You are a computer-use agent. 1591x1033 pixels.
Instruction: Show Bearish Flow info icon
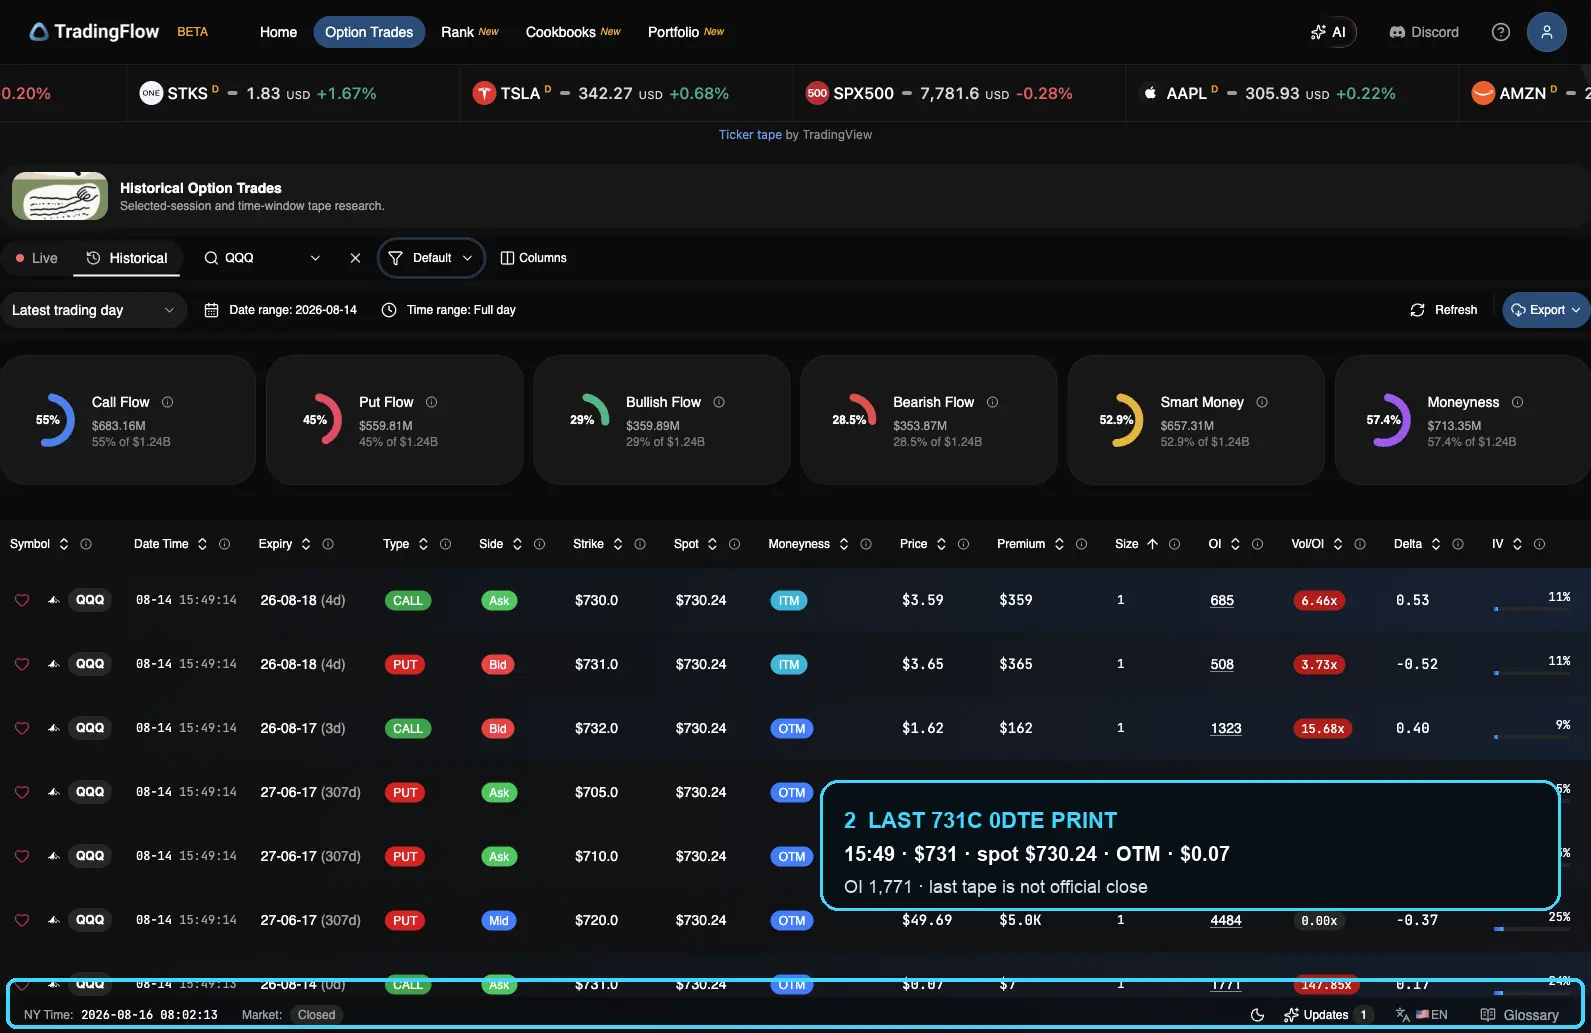click(993, 402)
